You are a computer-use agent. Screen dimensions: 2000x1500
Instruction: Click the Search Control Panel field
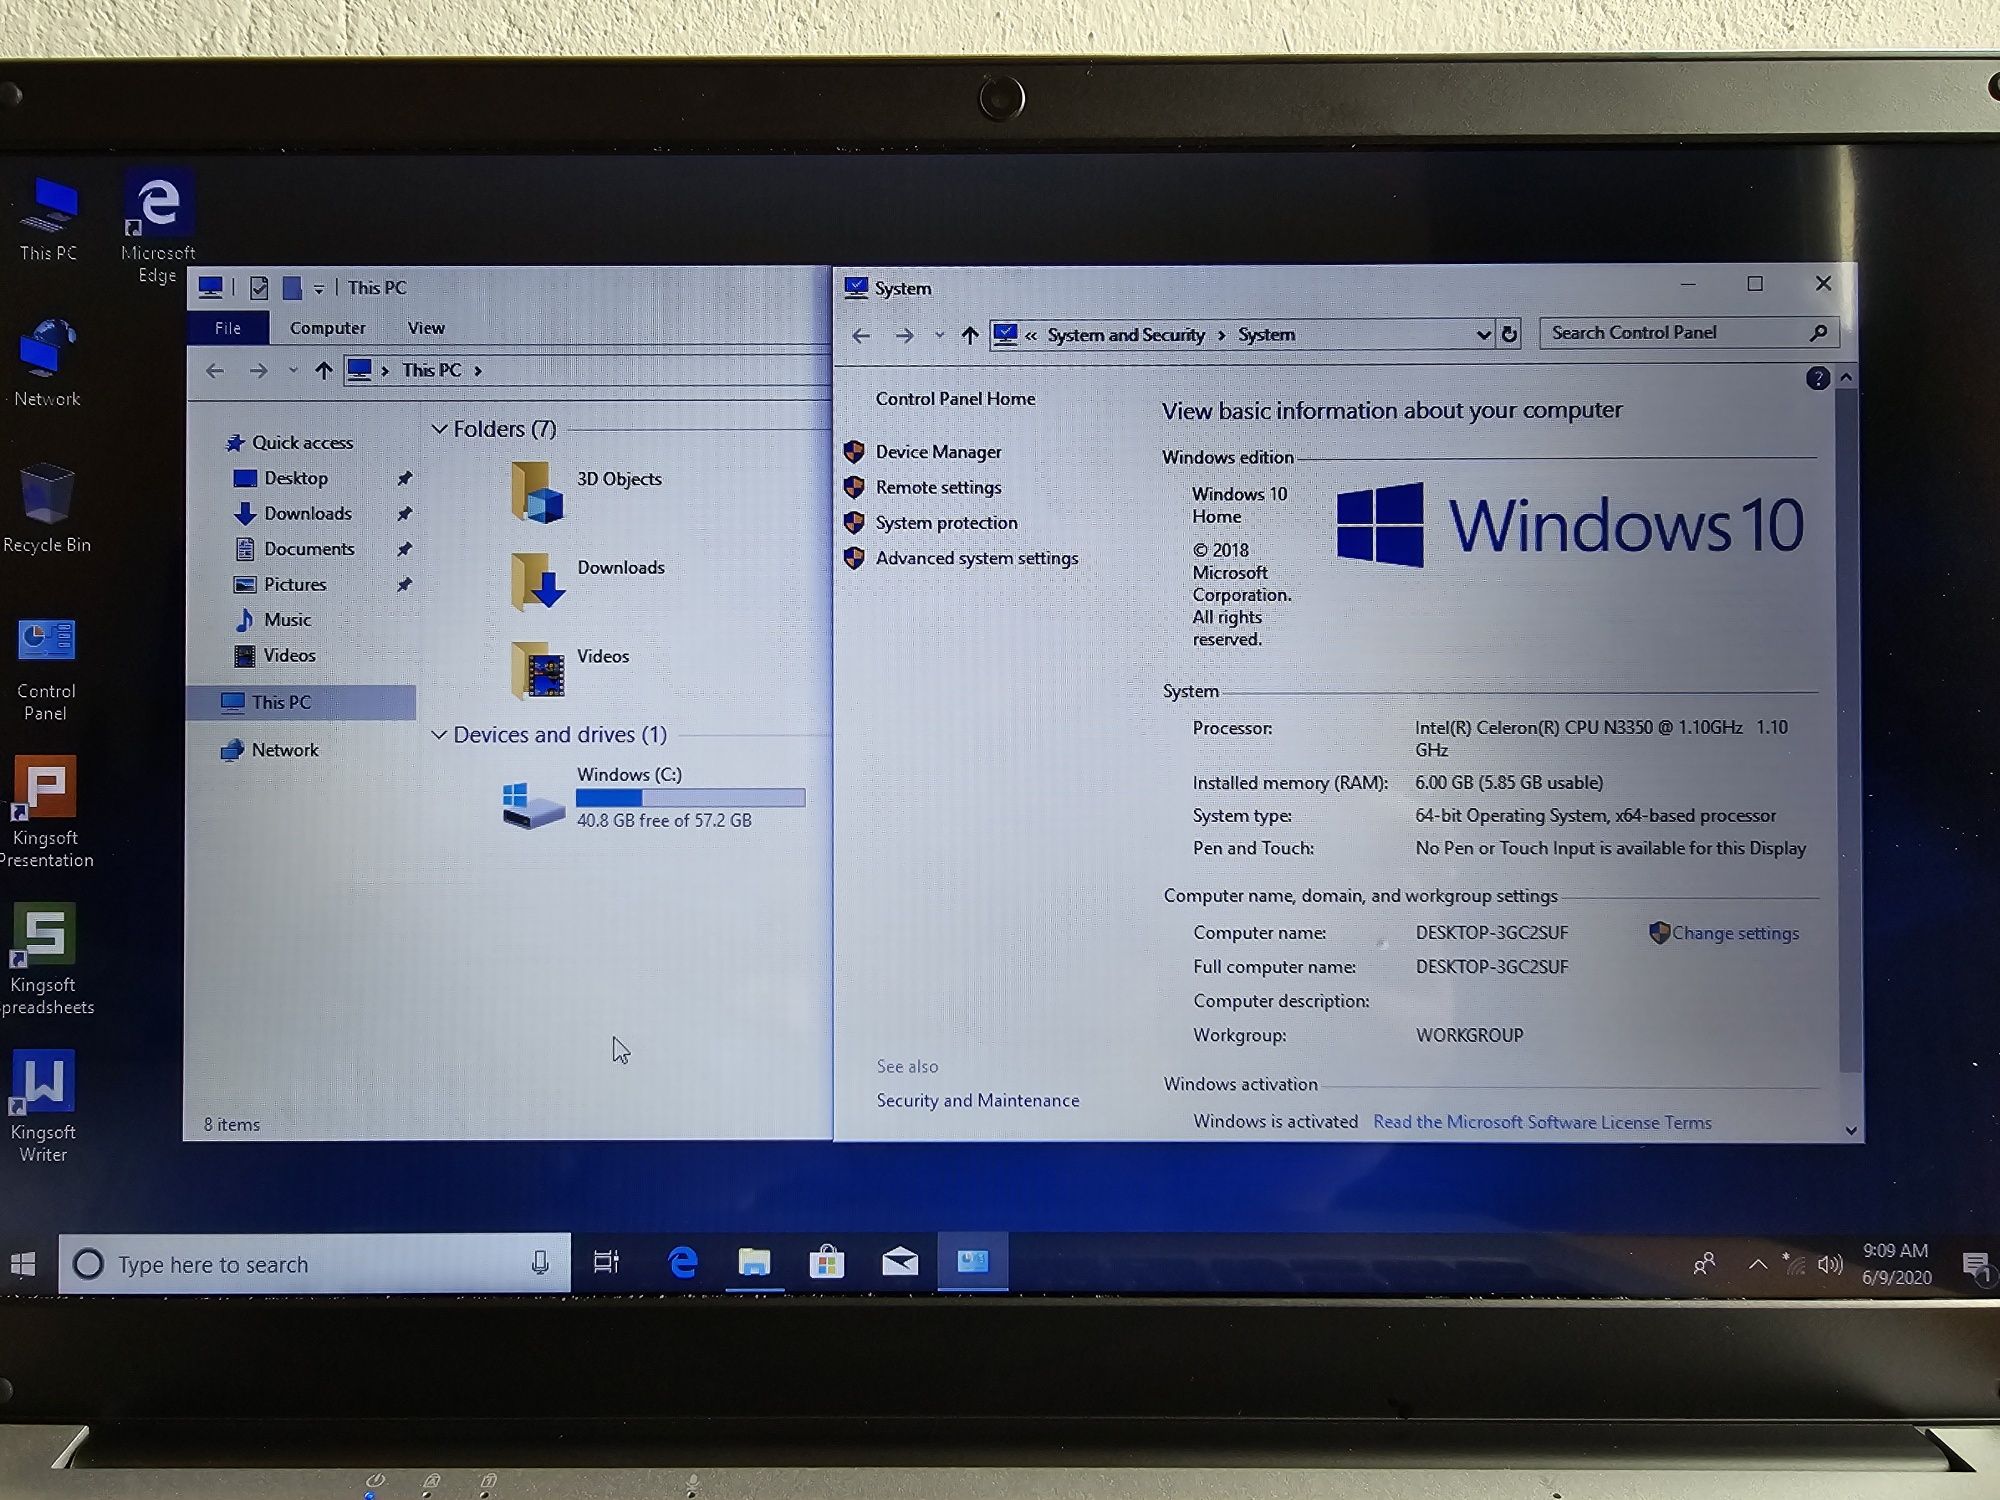[x=1688, y=333]
